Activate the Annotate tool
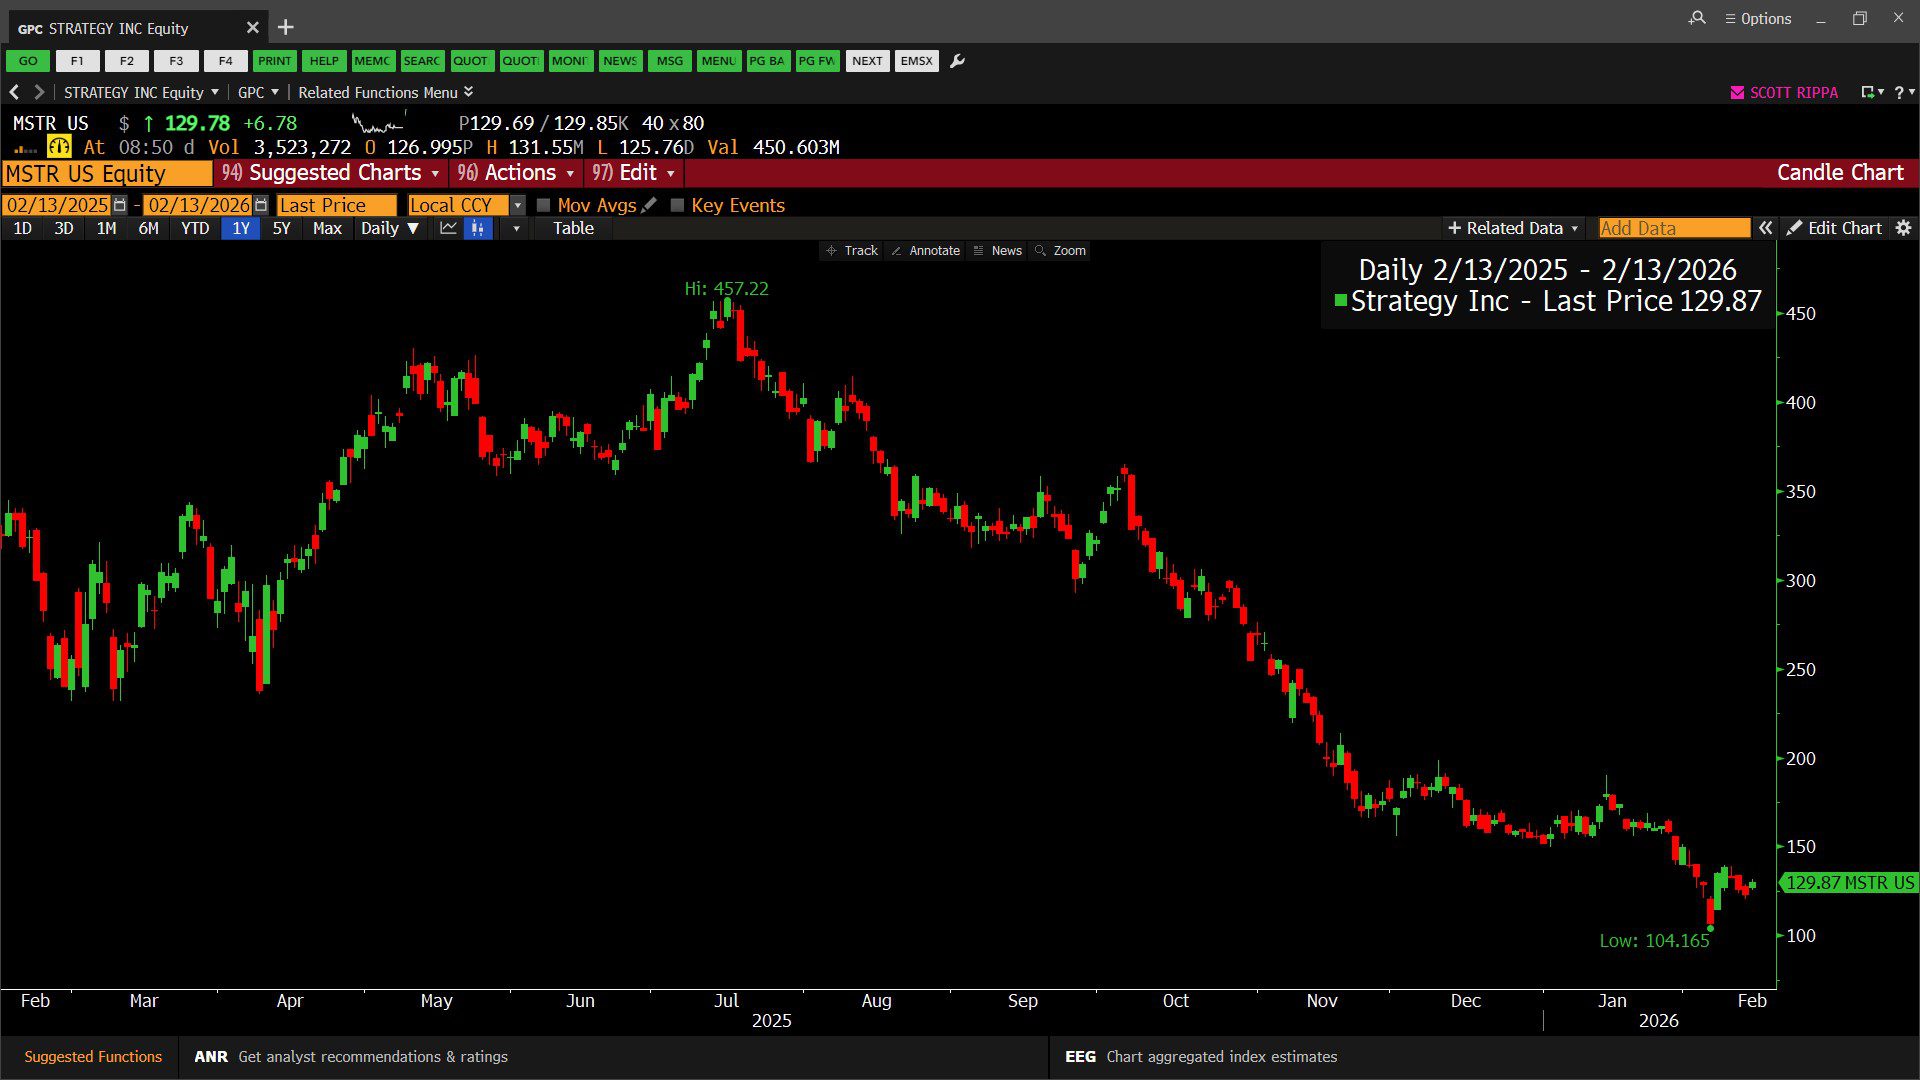Image resolution: width=1920 pixels, height=1080 pixels. coord(925,251)
